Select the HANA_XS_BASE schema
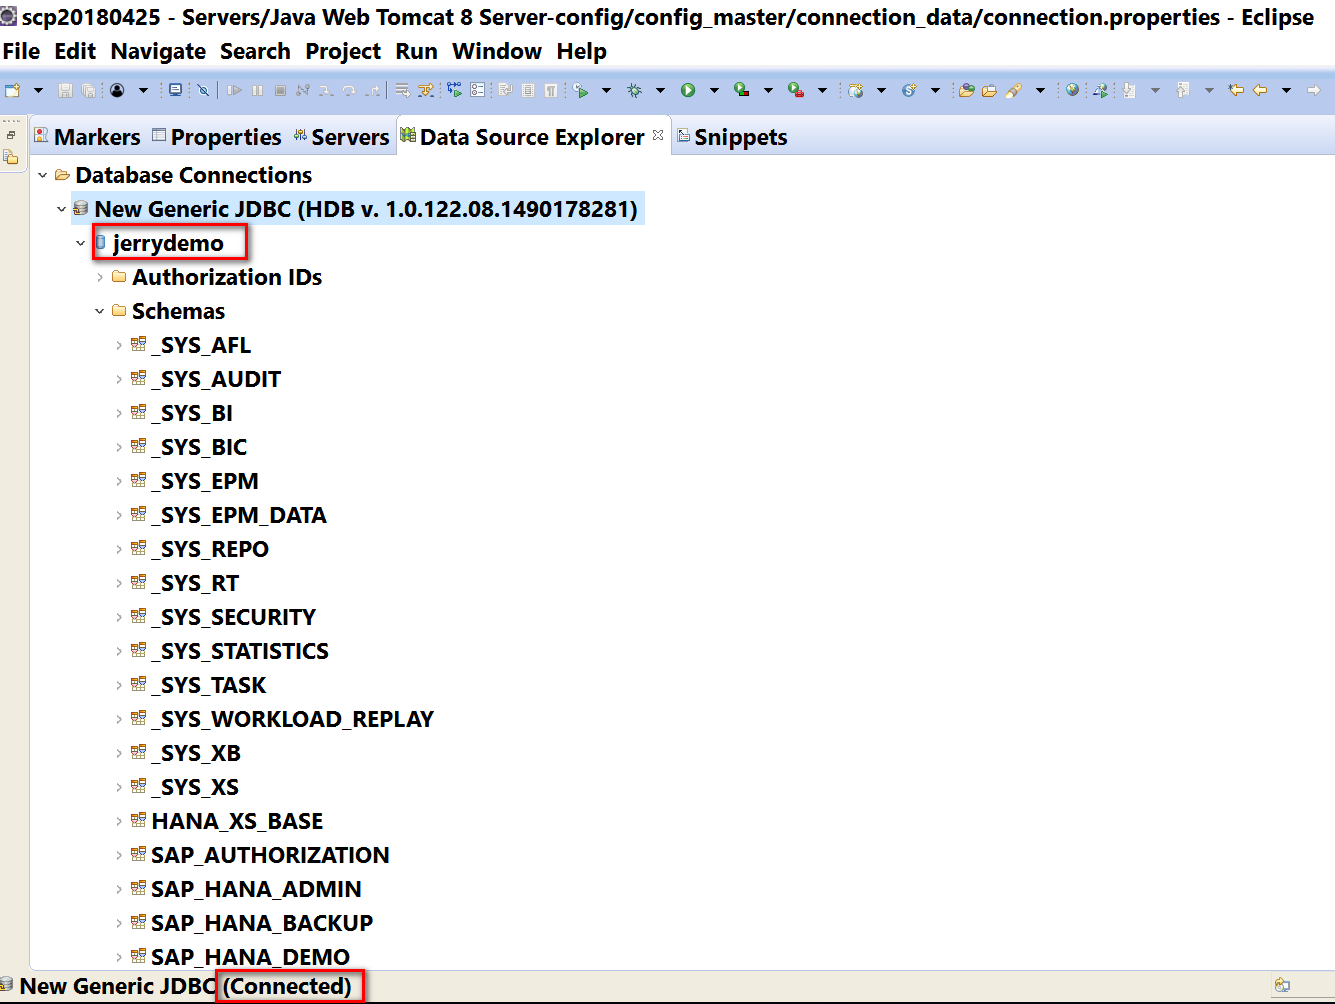The width and height of the screenshot is (1335, 1004). [237, 821]
